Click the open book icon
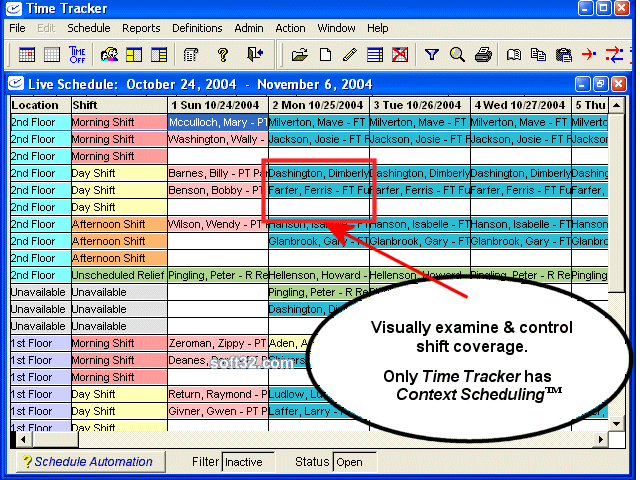This screenshot has width=640, height=480. point(514,54)
